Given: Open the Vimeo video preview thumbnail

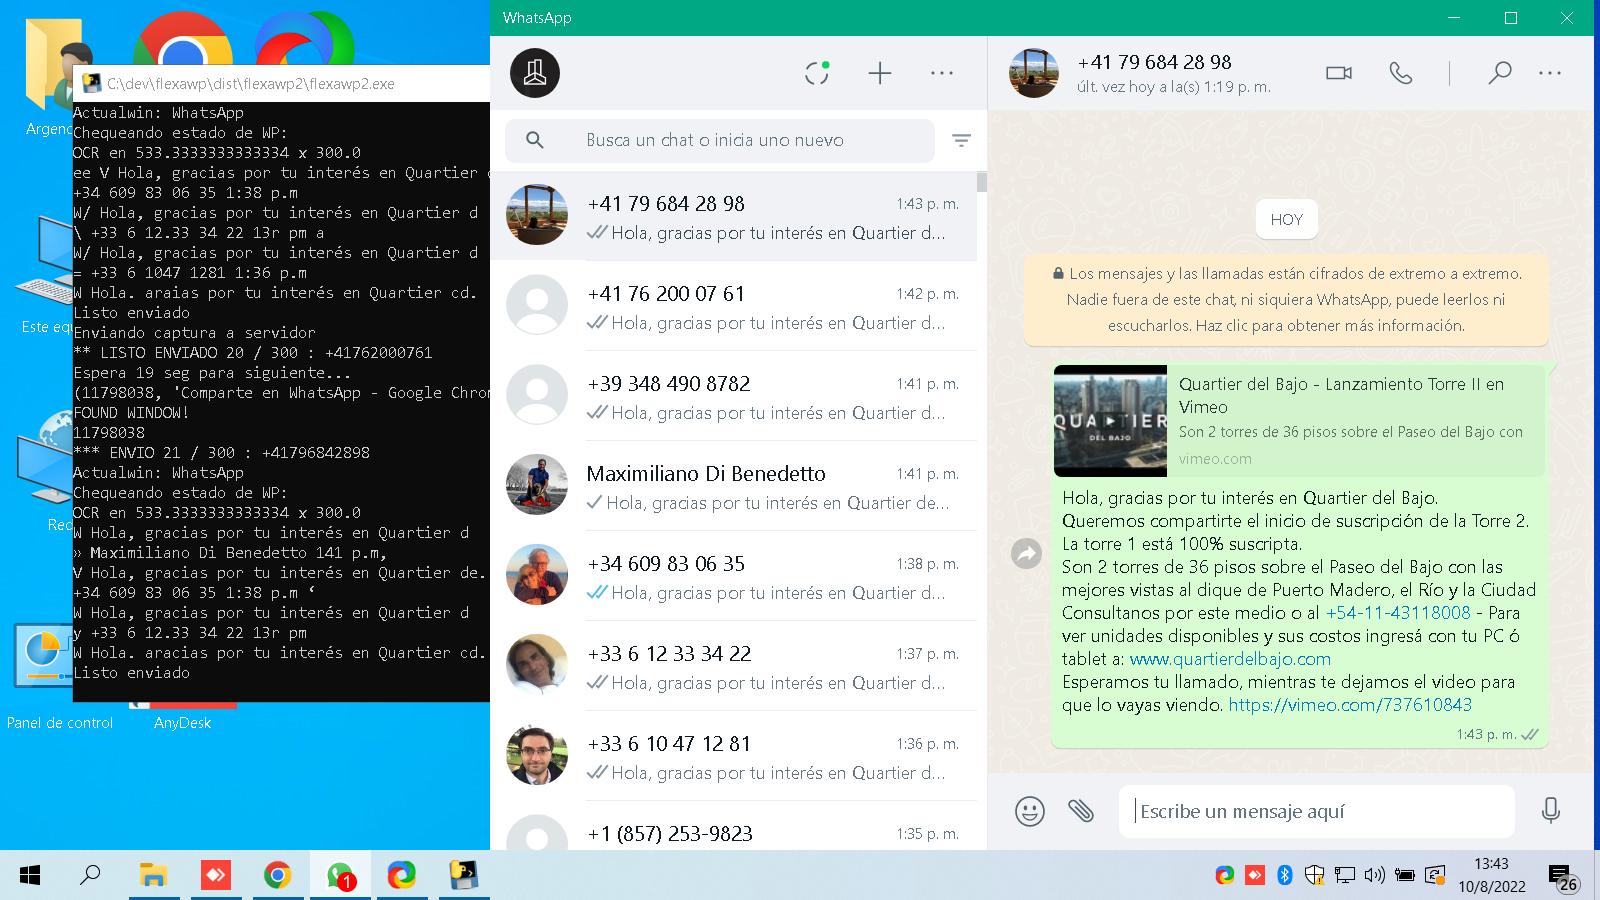Looking at the screenshot, I should pos(1110,421).
